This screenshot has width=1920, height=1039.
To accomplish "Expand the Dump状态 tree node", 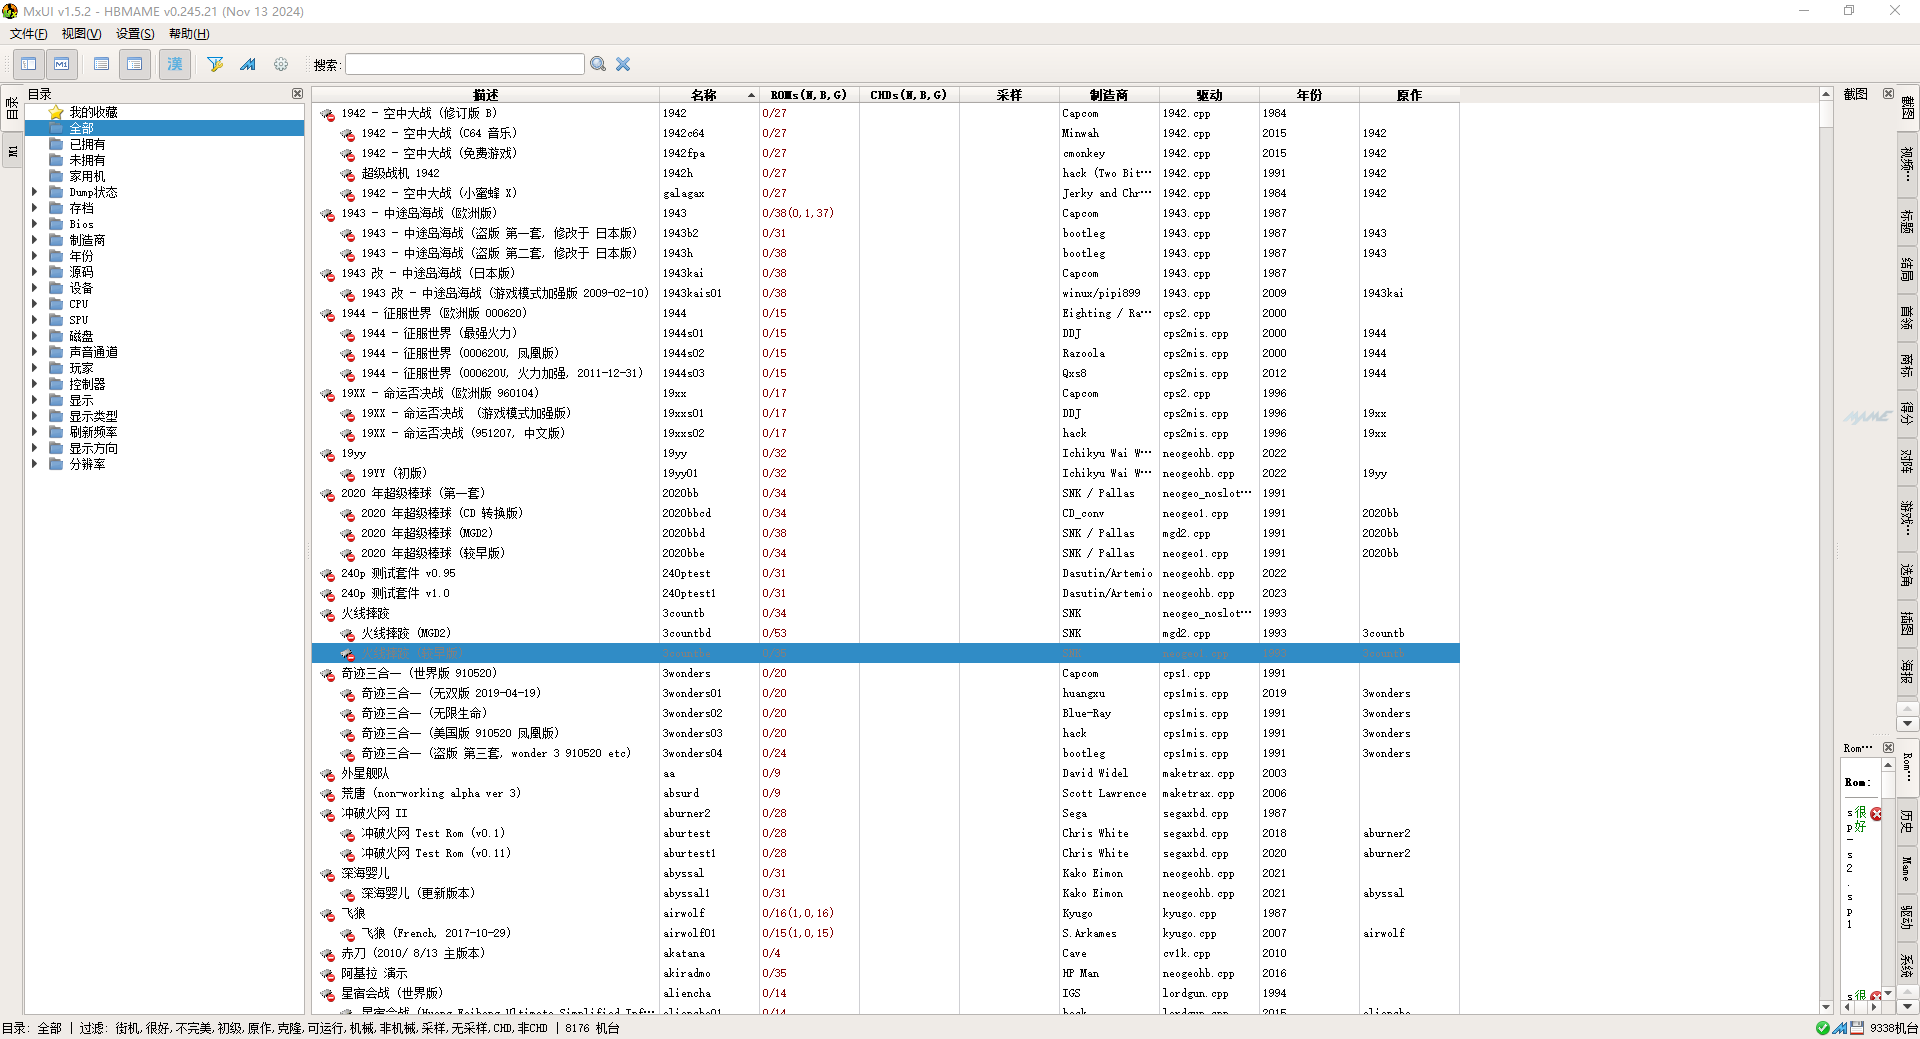I will click(35, 192).
